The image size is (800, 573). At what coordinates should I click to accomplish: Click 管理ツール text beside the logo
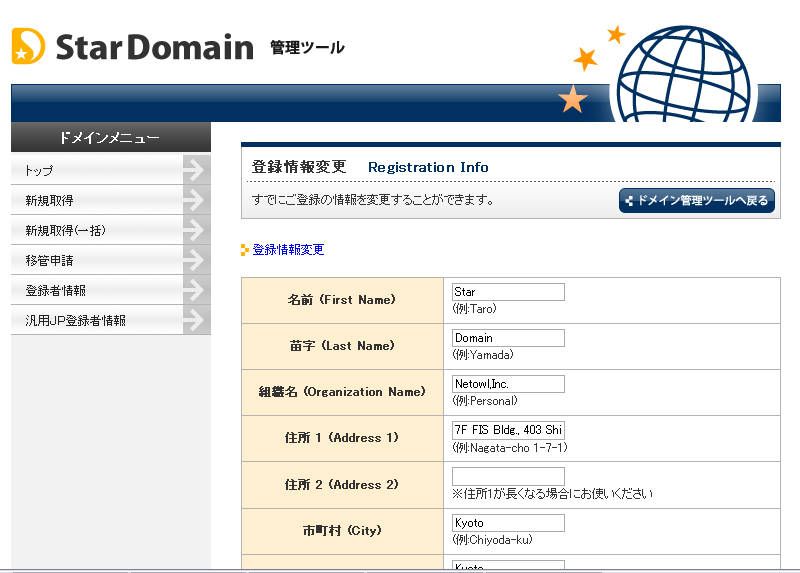[x=307, y=48]
